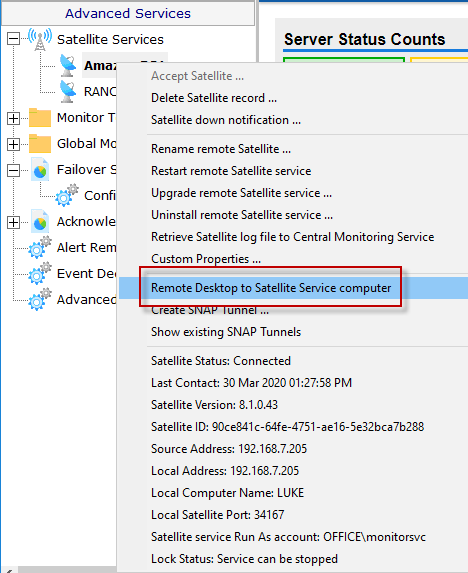Click Last Contact: 30 Mar 2020 line
The image size is (468, 573).
(251, 383)
